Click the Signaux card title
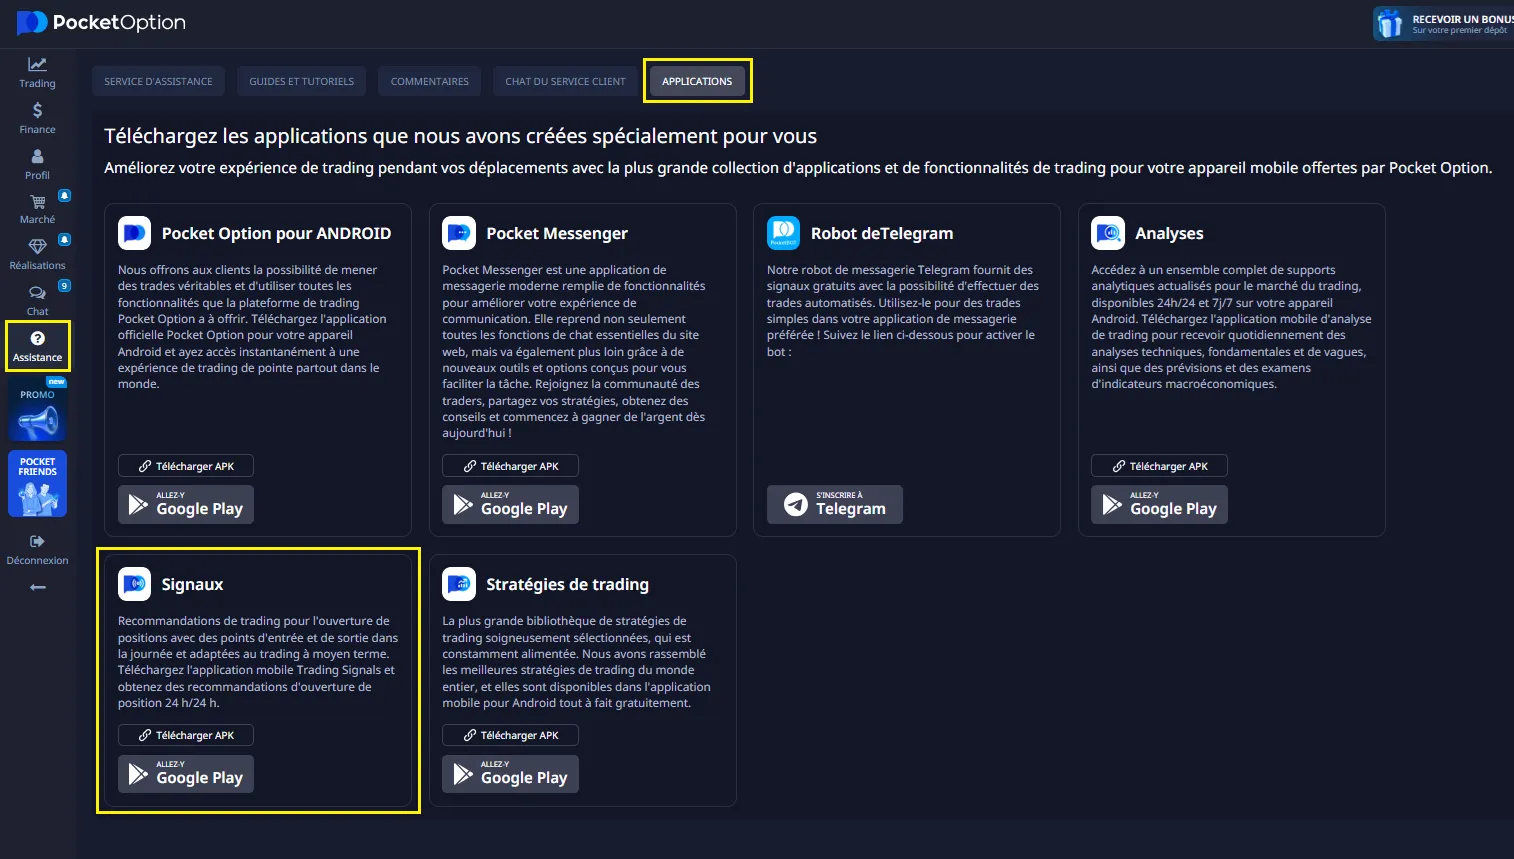The image size is (1514, 859). point(192,585)
